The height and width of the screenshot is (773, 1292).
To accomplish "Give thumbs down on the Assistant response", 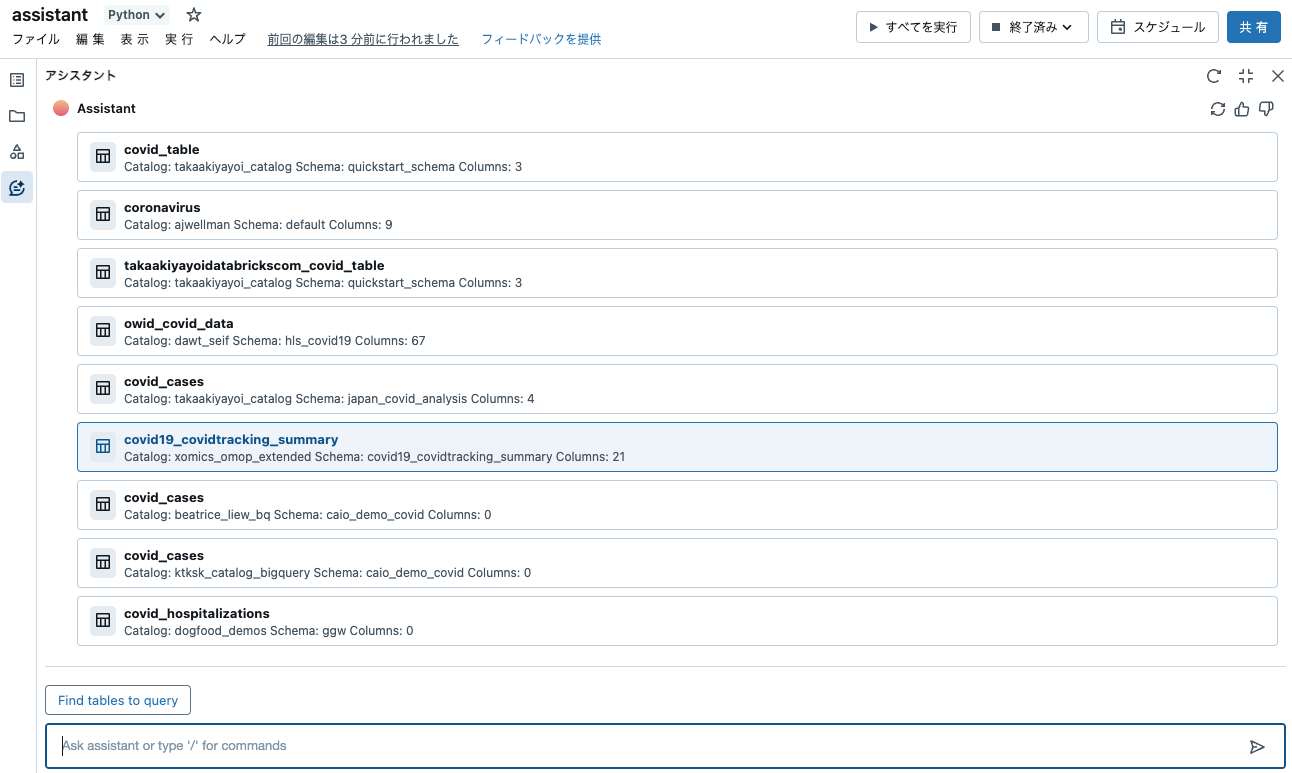I will tap(1266, 108).
